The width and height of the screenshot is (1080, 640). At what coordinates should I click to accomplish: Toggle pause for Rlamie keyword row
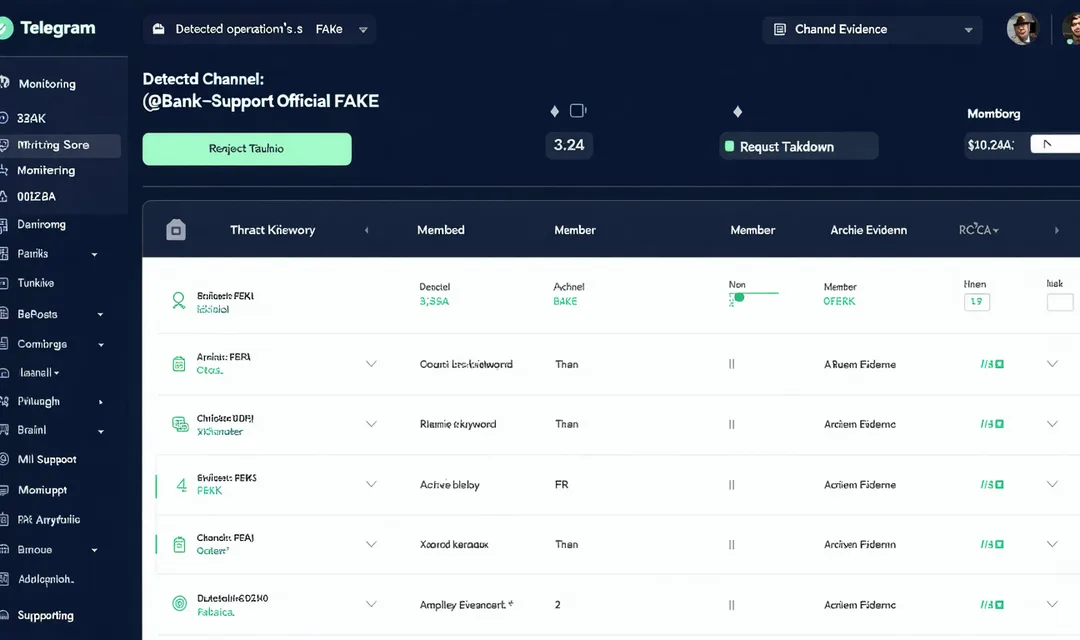(731, 424)
